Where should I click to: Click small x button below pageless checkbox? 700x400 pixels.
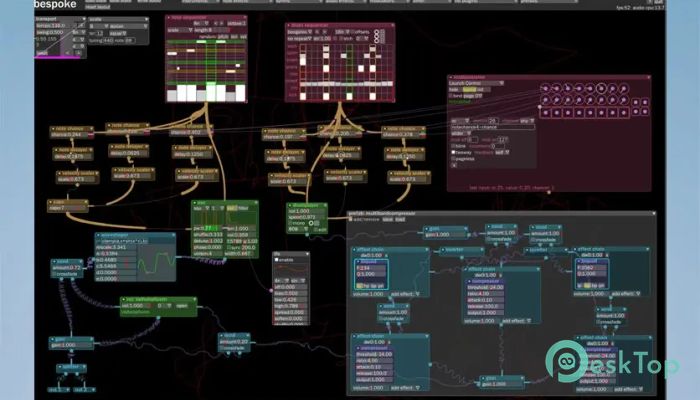click(454, 165)
